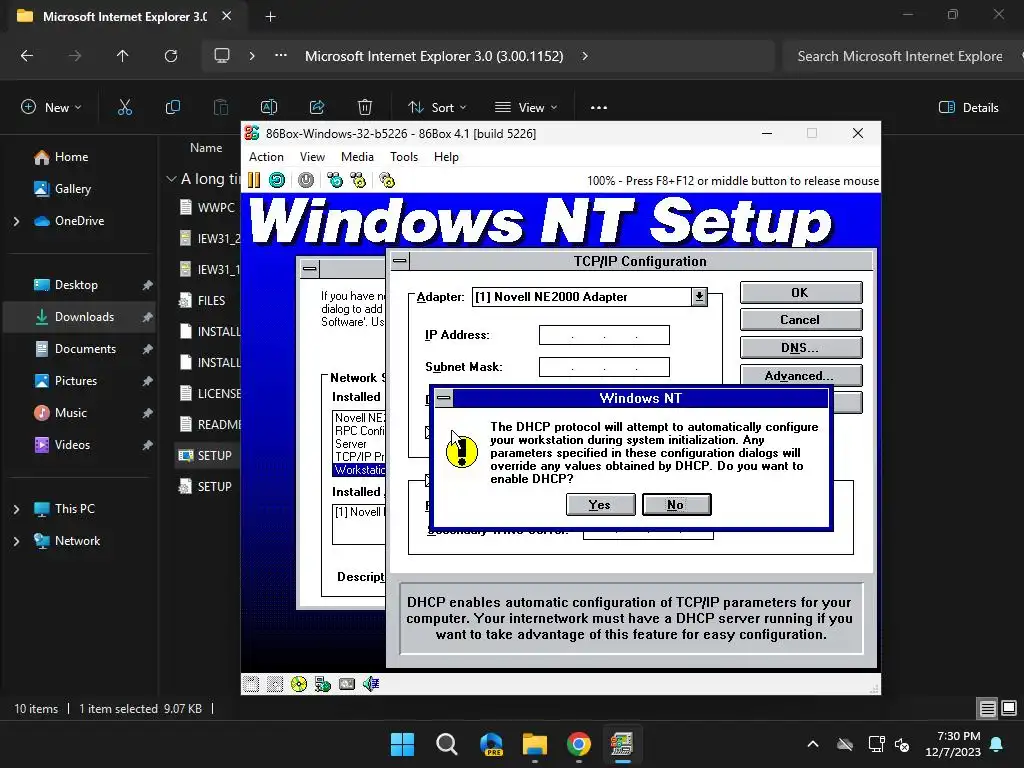Go up one folder level
The image size is (1024, 768).
click(122, 56)
